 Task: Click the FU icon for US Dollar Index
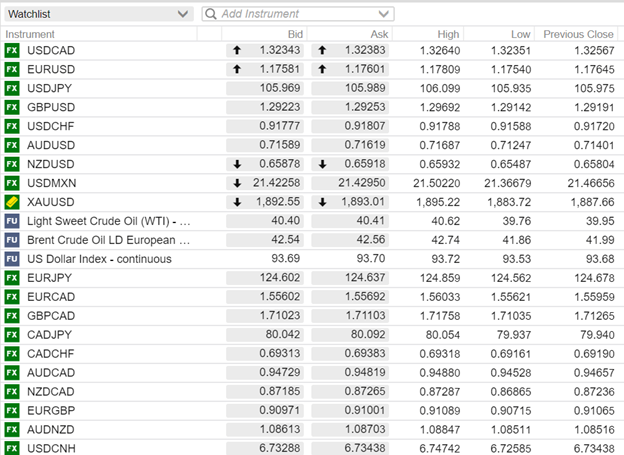click(x=12, y=258)
